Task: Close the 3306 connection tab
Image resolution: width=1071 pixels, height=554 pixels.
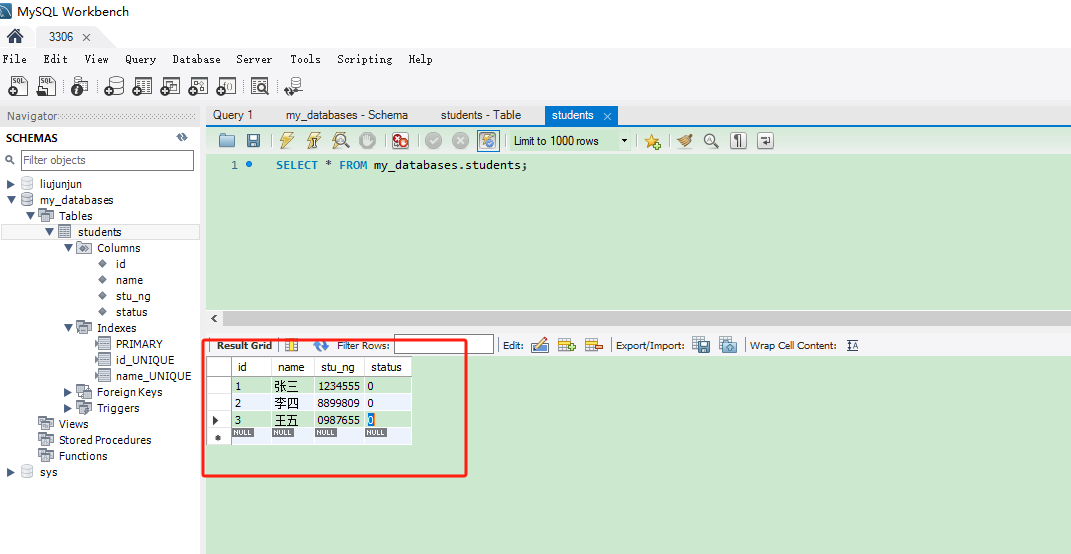Action: tap(86, 37)
